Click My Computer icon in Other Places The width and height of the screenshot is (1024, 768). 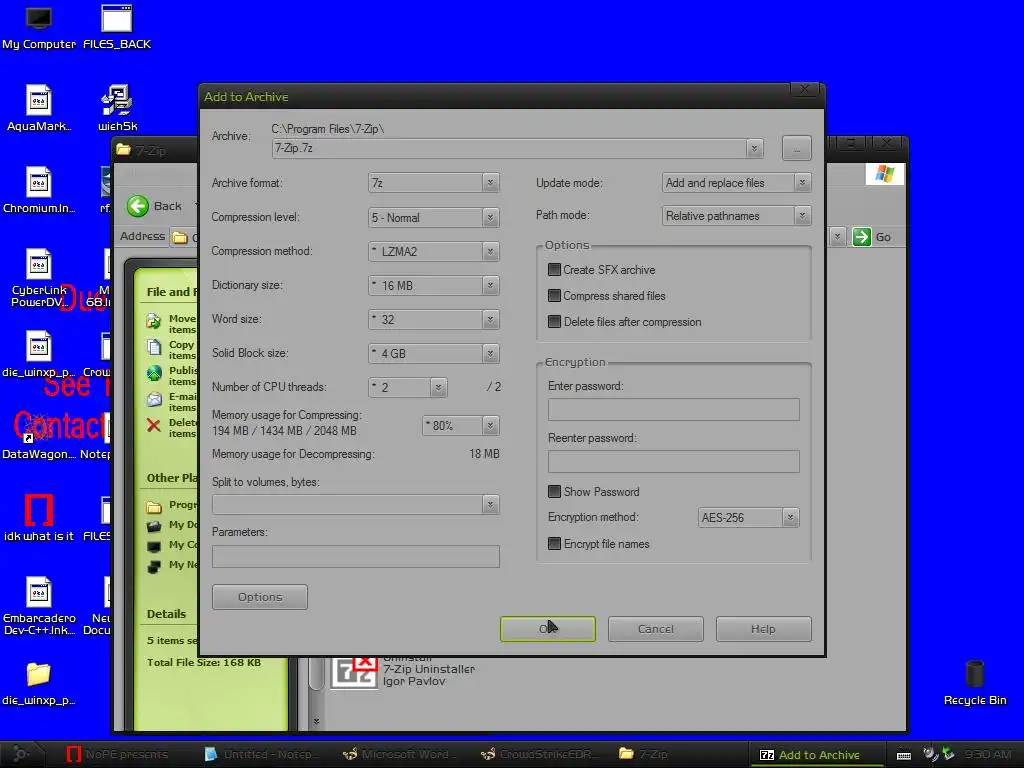coord(153,546)
